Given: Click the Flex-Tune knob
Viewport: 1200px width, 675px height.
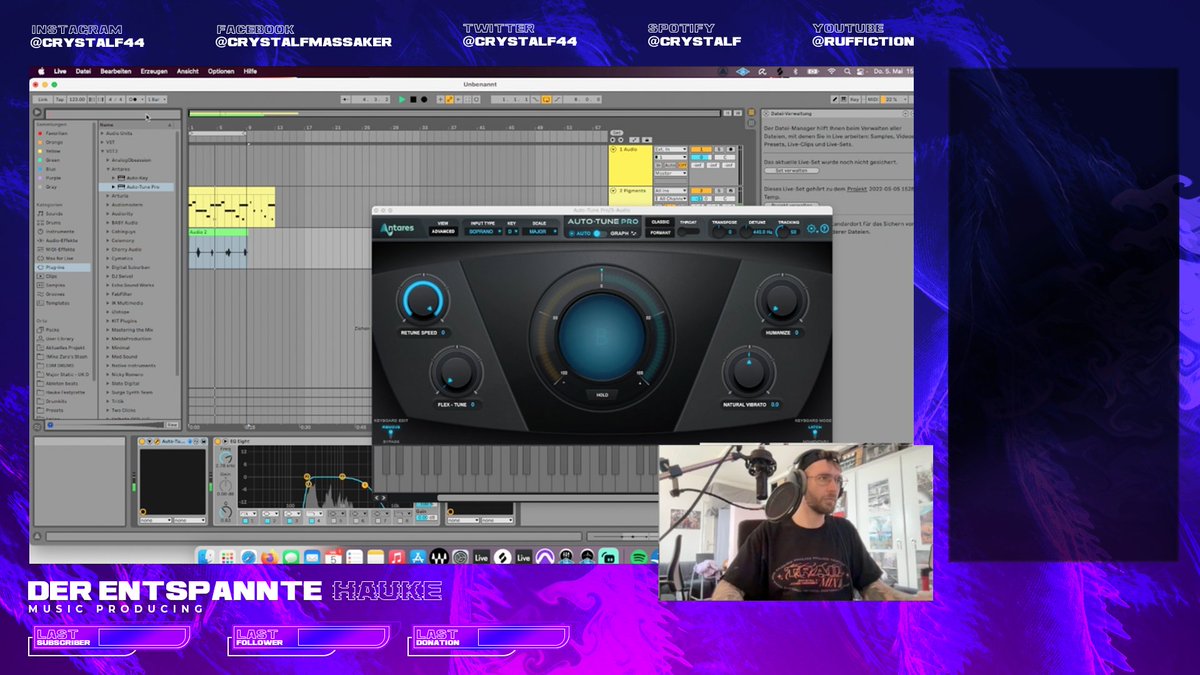Looking at the screenshot, I should [457, 375].
